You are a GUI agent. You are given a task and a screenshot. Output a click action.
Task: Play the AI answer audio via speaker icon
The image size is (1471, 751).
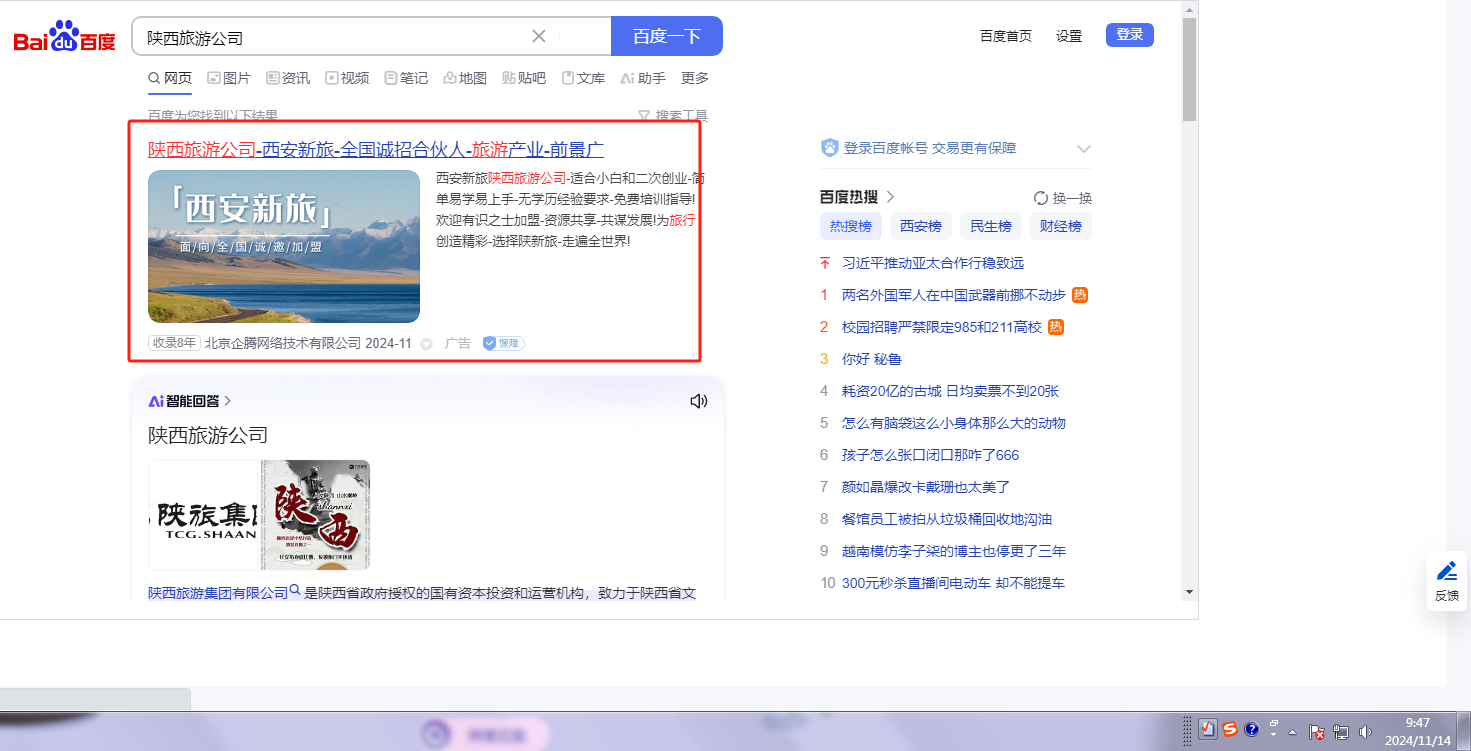pos(698,401)
